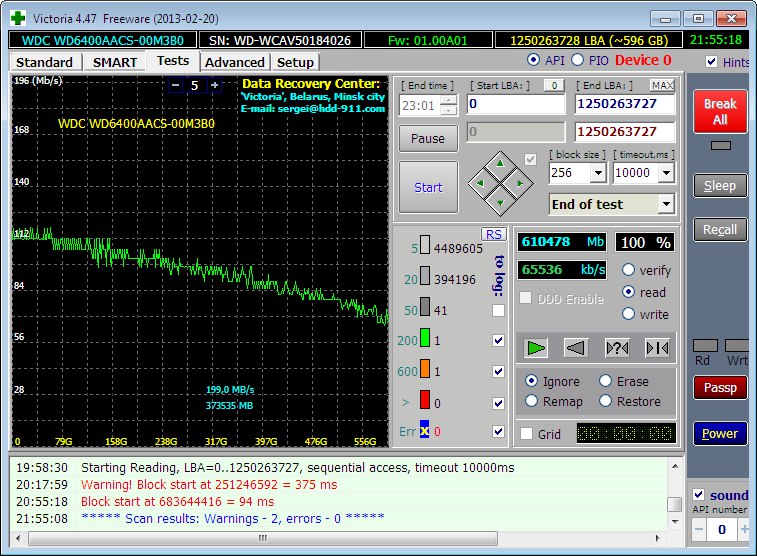Select the butterfly seek scan mode icon

(x=657, y=348)
